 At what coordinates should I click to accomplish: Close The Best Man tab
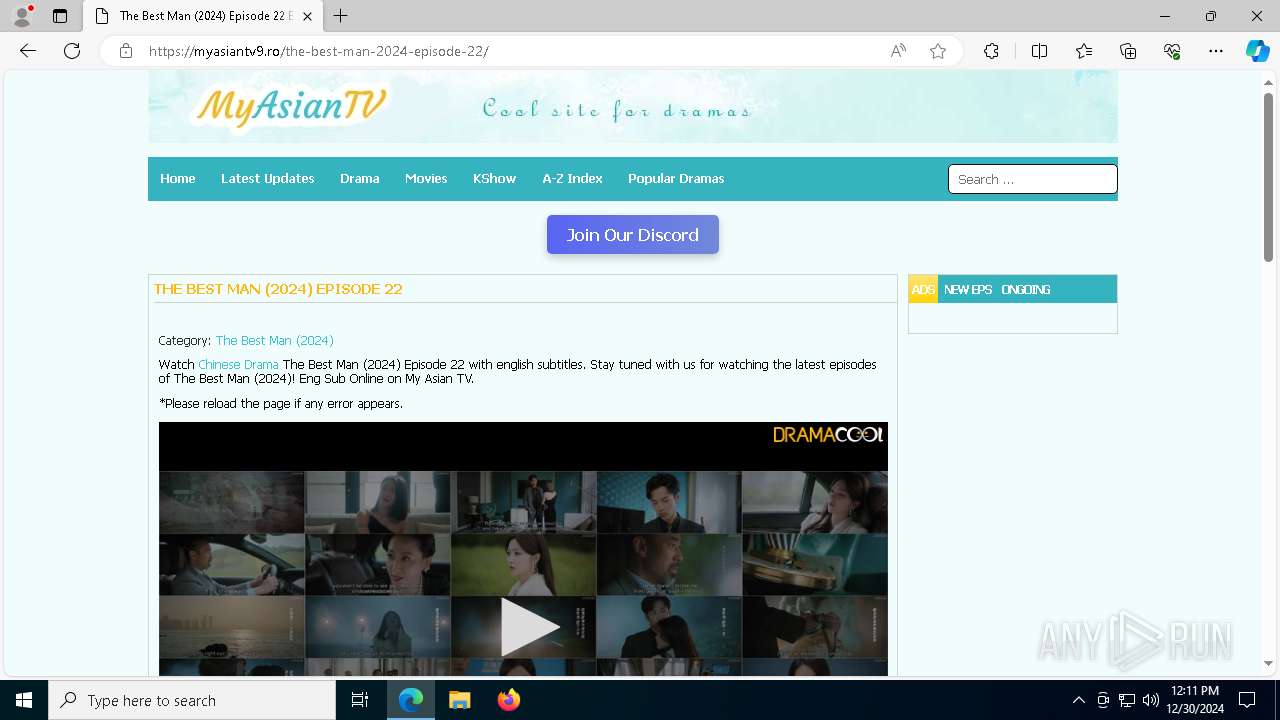307,16
